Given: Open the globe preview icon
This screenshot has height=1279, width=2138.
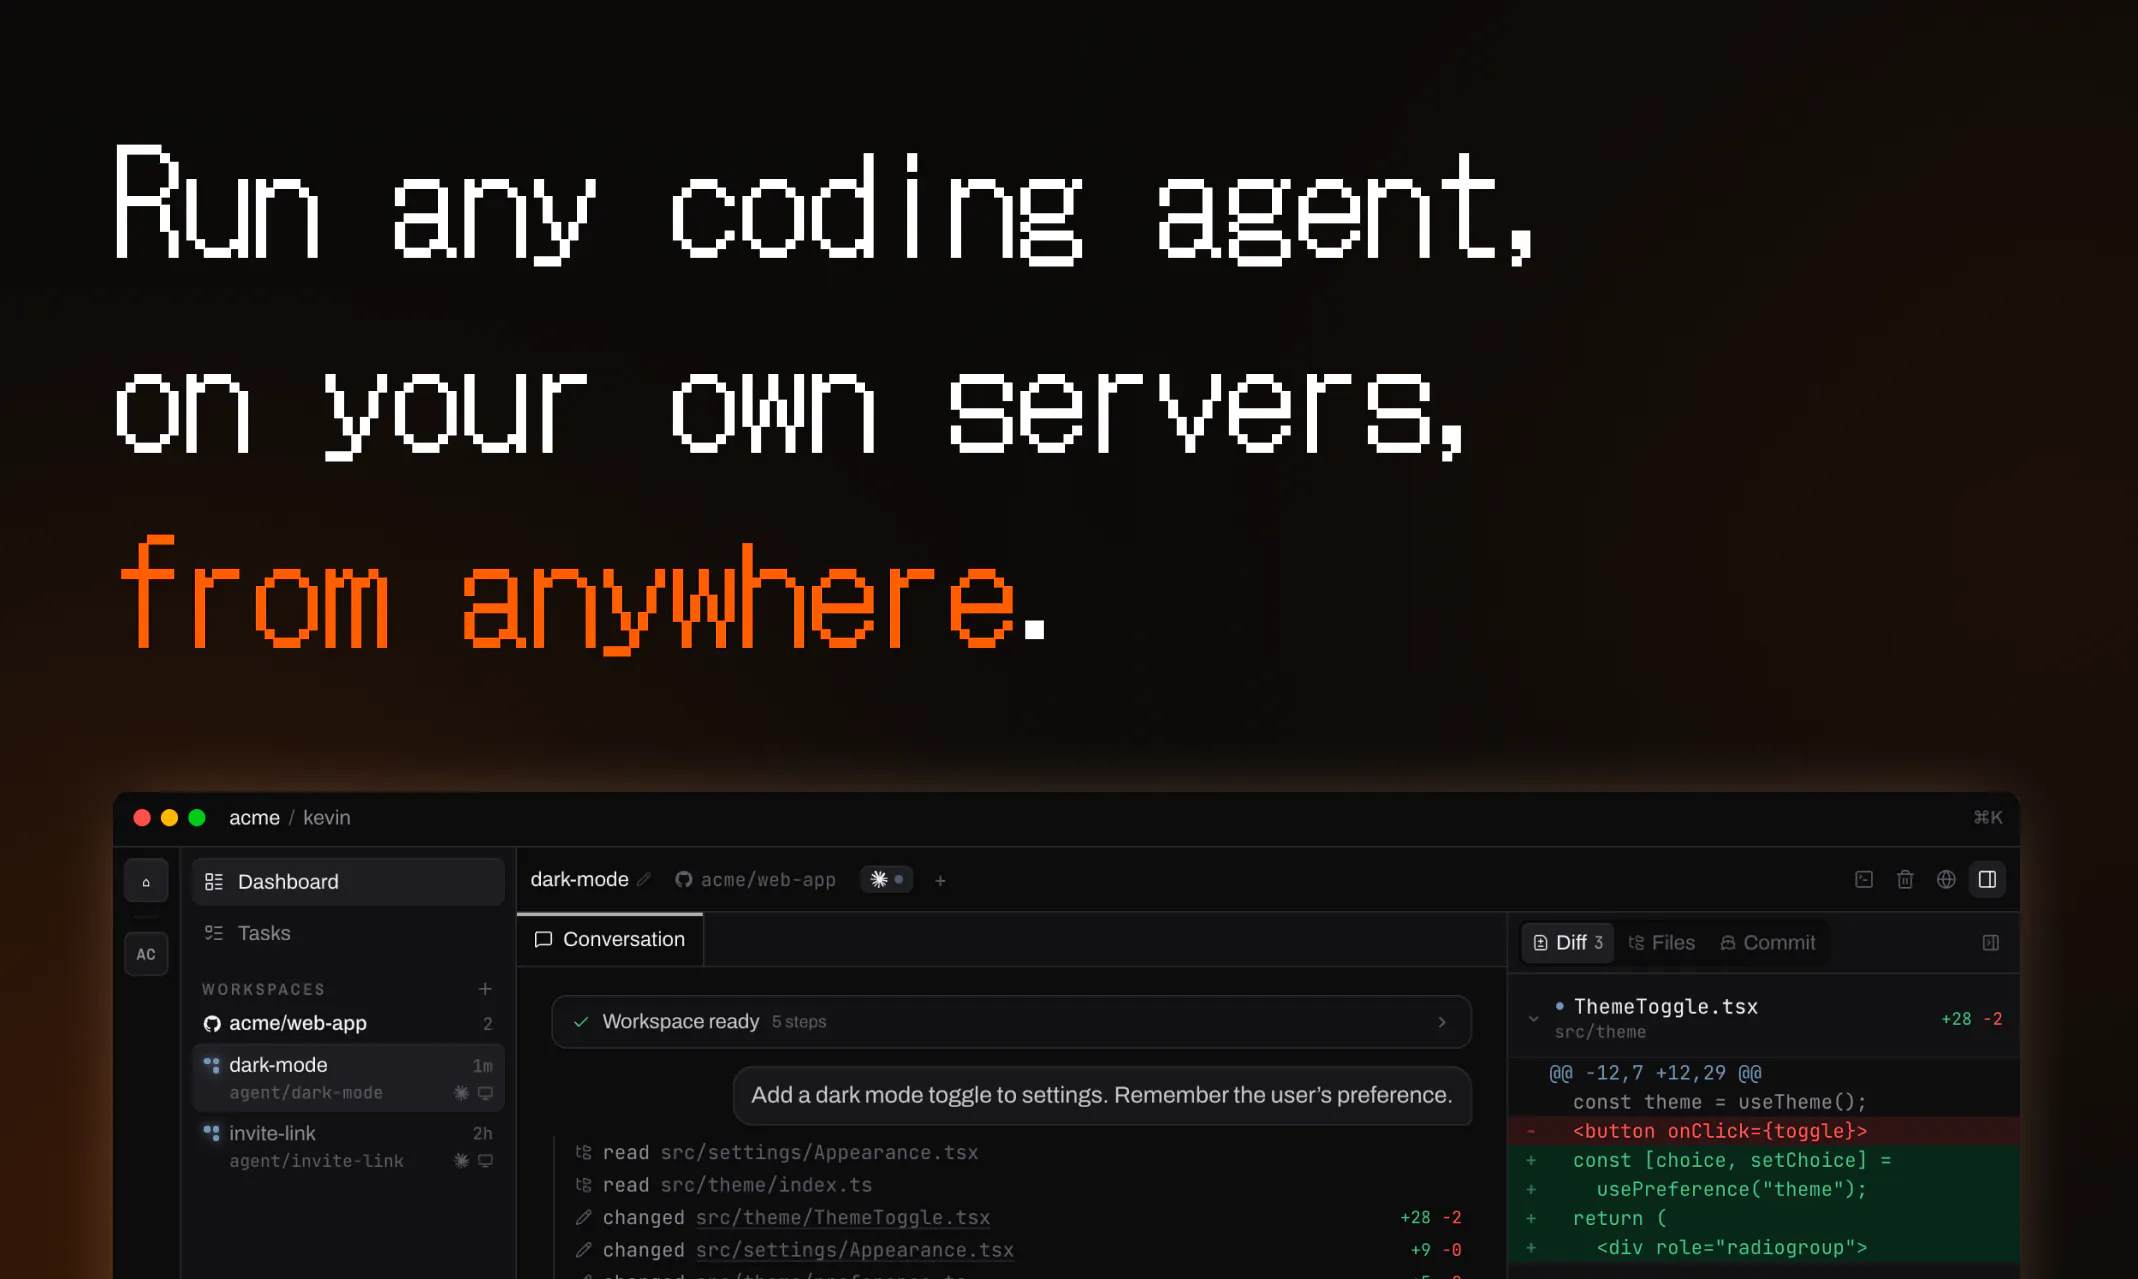Looking at the screenshot, I should (1946, 880).
